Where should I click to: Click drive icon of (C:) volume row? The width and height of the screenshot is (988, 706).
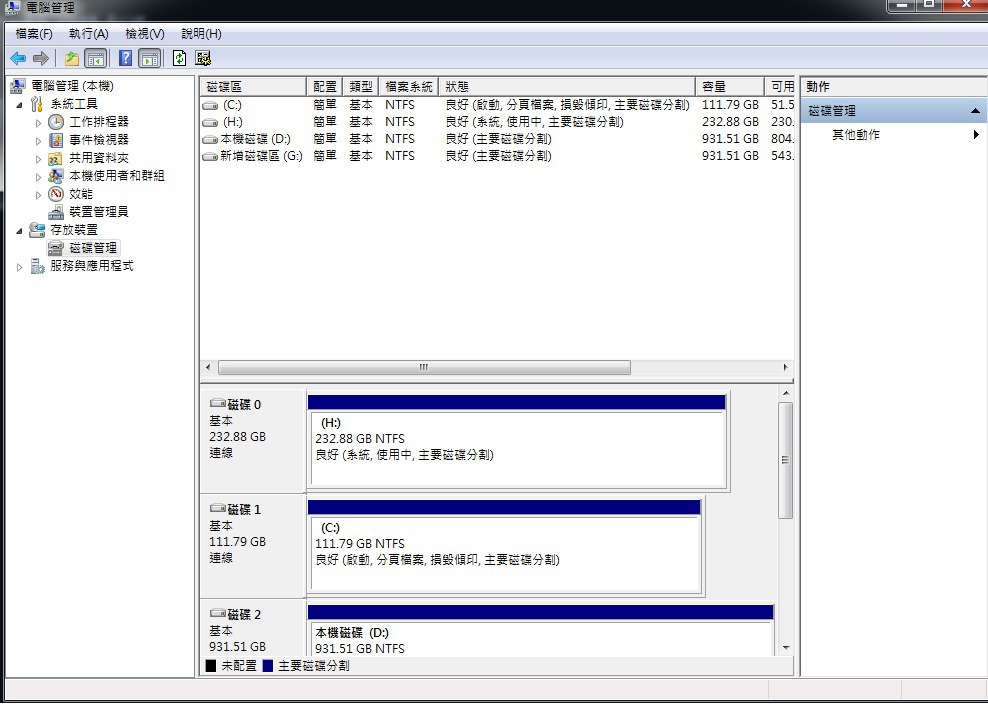click(210, 106)
